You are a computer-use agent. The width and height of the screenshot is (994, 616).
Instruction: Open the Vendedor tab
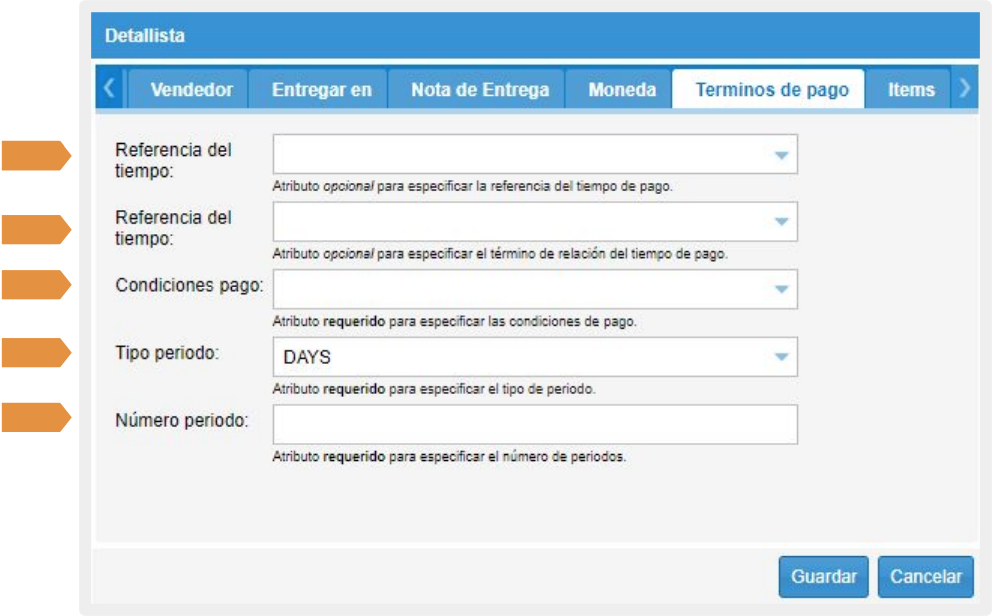pos(191,90)
